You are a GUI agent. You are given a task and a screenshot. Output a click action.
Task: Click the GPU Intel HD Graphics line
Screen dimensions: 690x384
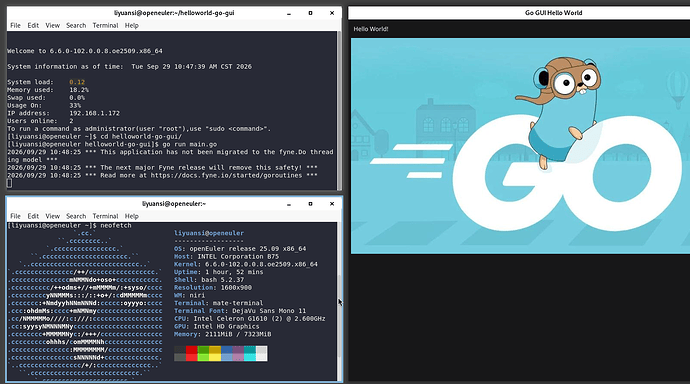(217, 326)
